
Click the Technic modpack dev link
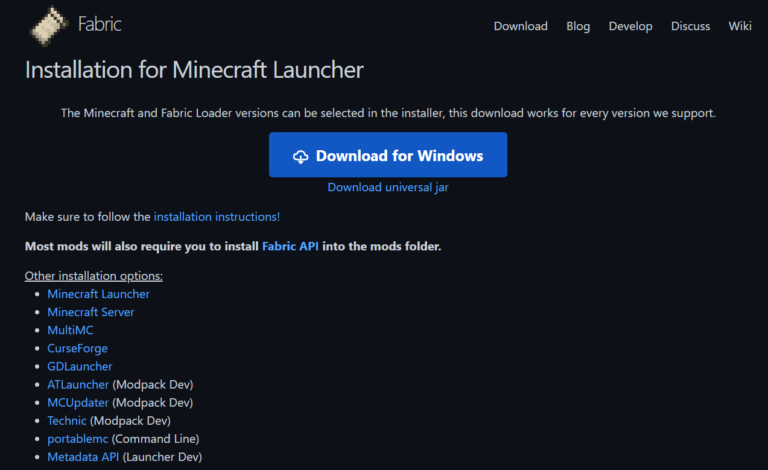point(67,420)
